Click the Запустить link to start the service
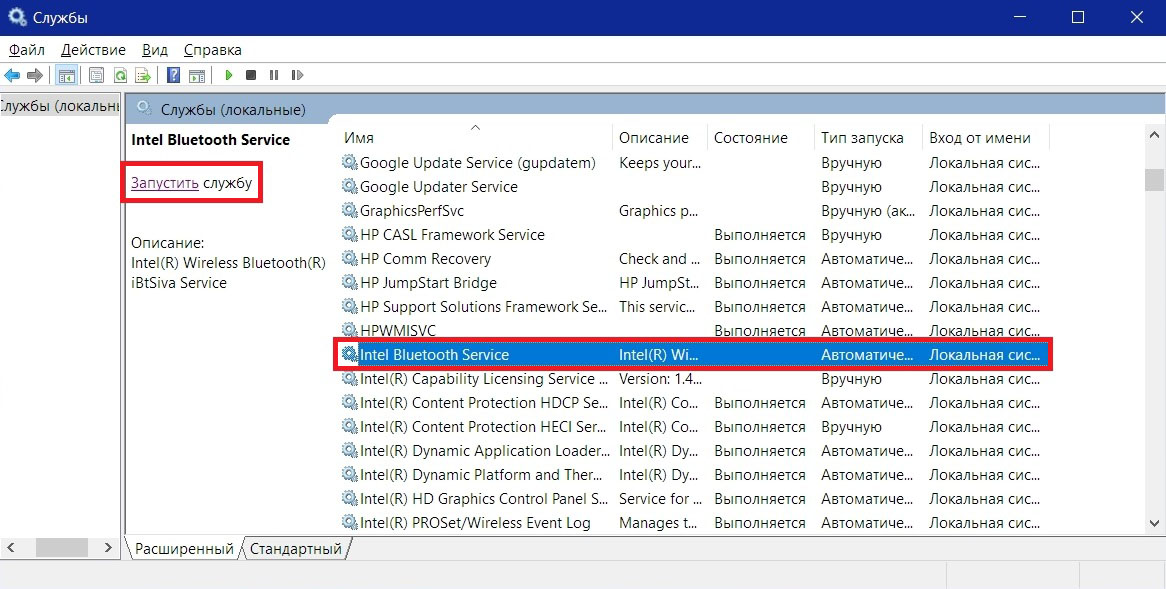Screen dimensions: 1166x589 click(x=164, y=182)
